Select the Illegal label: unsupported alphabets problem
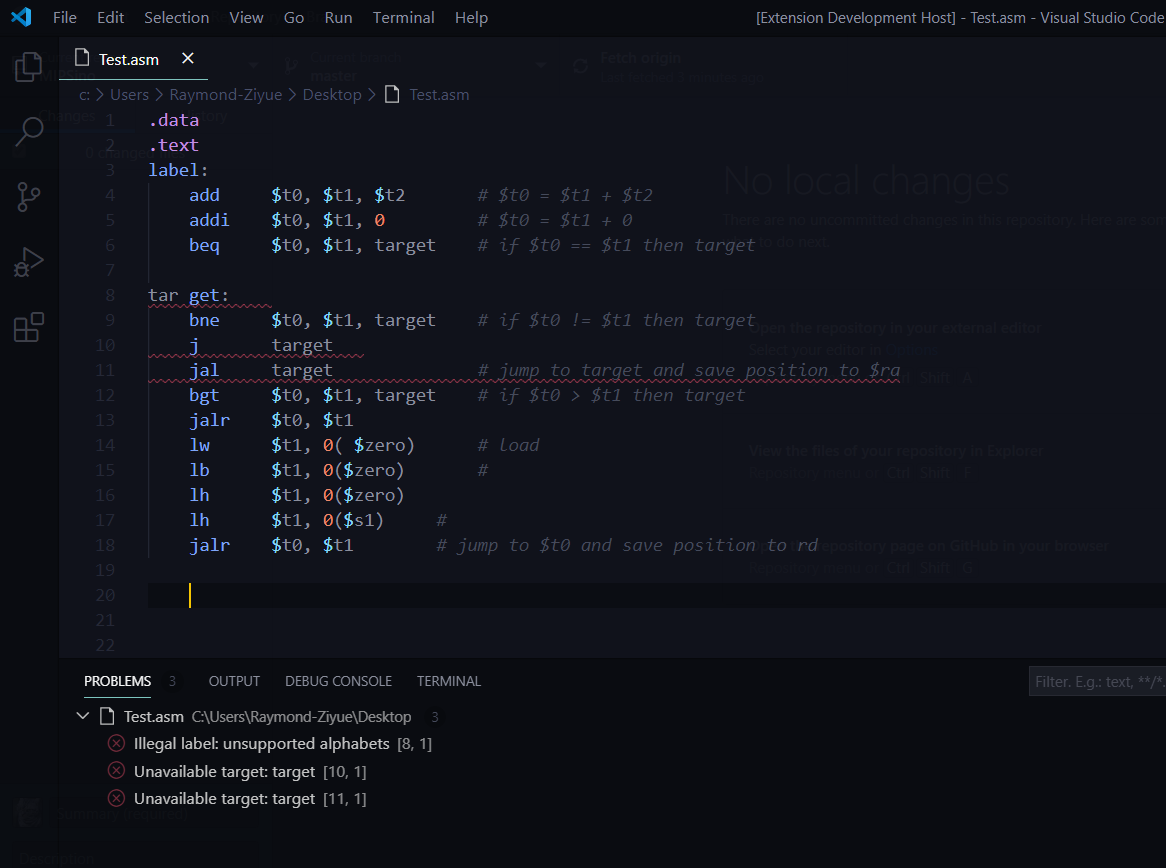This screenshot has width=1166, height=868. pos(261,743)
